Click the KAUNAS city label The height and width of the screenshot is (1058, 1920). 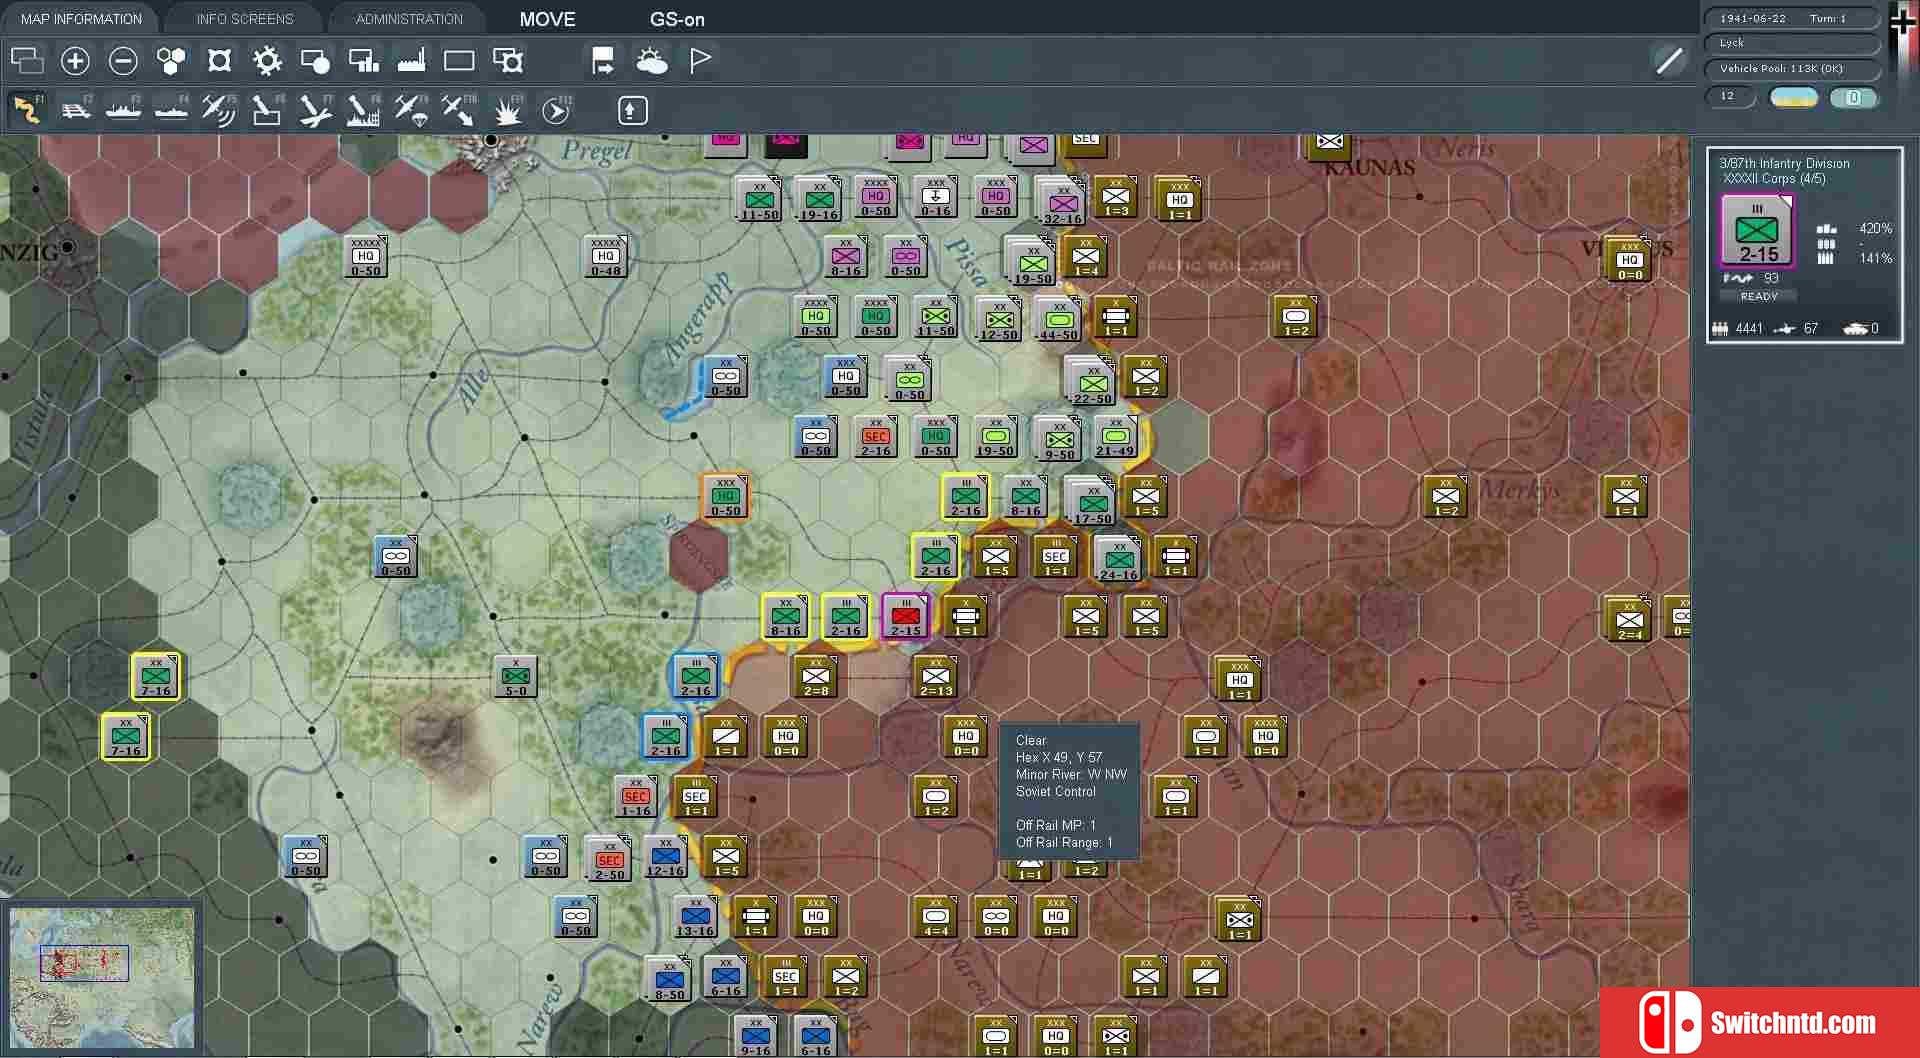pos(1369,168)
